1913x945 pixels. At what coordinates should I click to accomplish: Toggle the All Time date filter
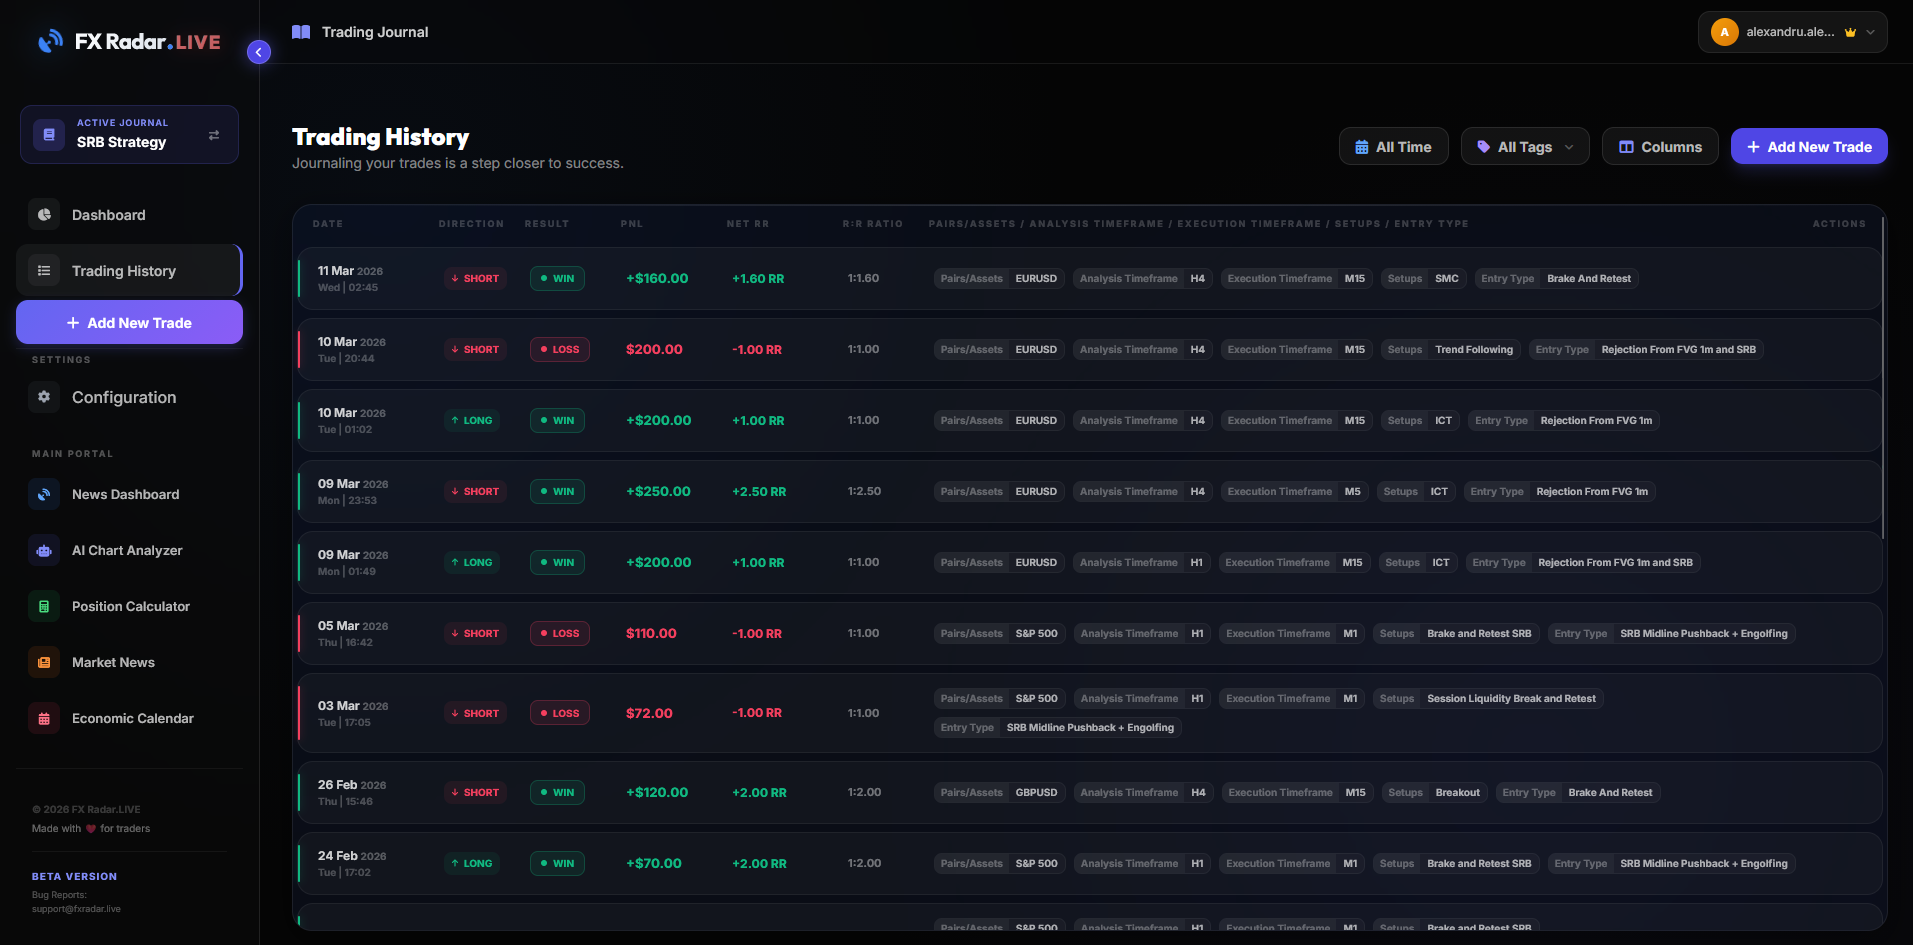point(1393,146)
